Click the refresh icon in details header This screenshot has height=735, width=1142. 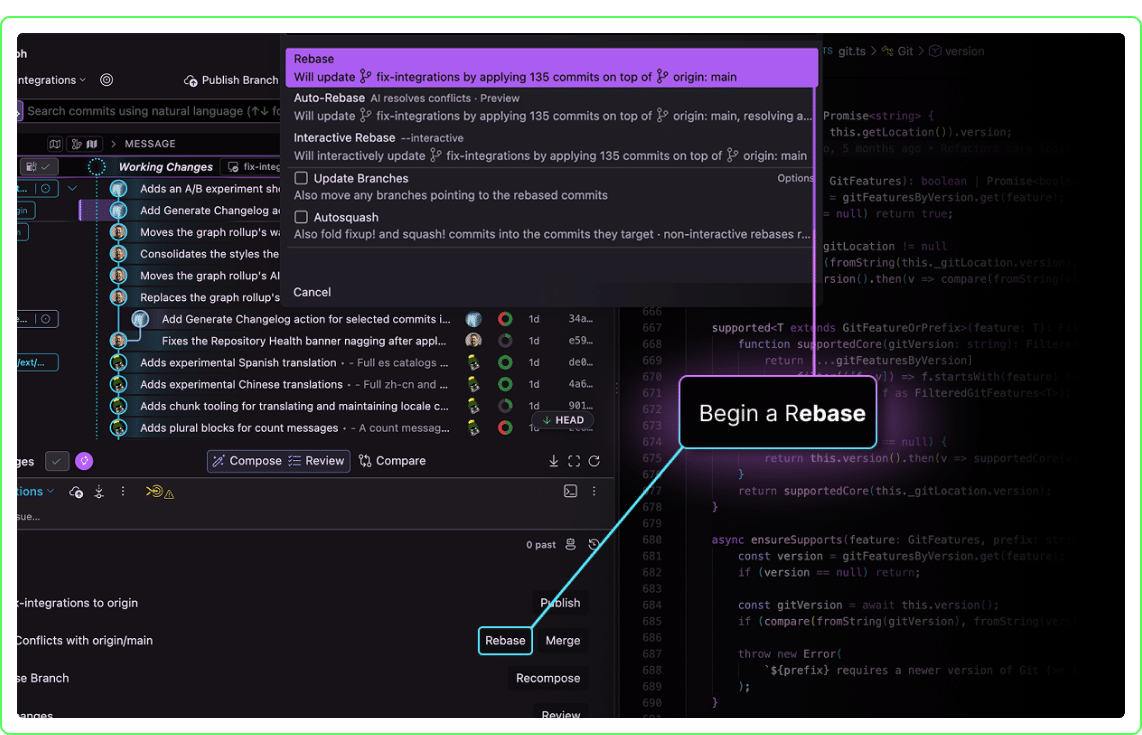click(x=594, y=461)
